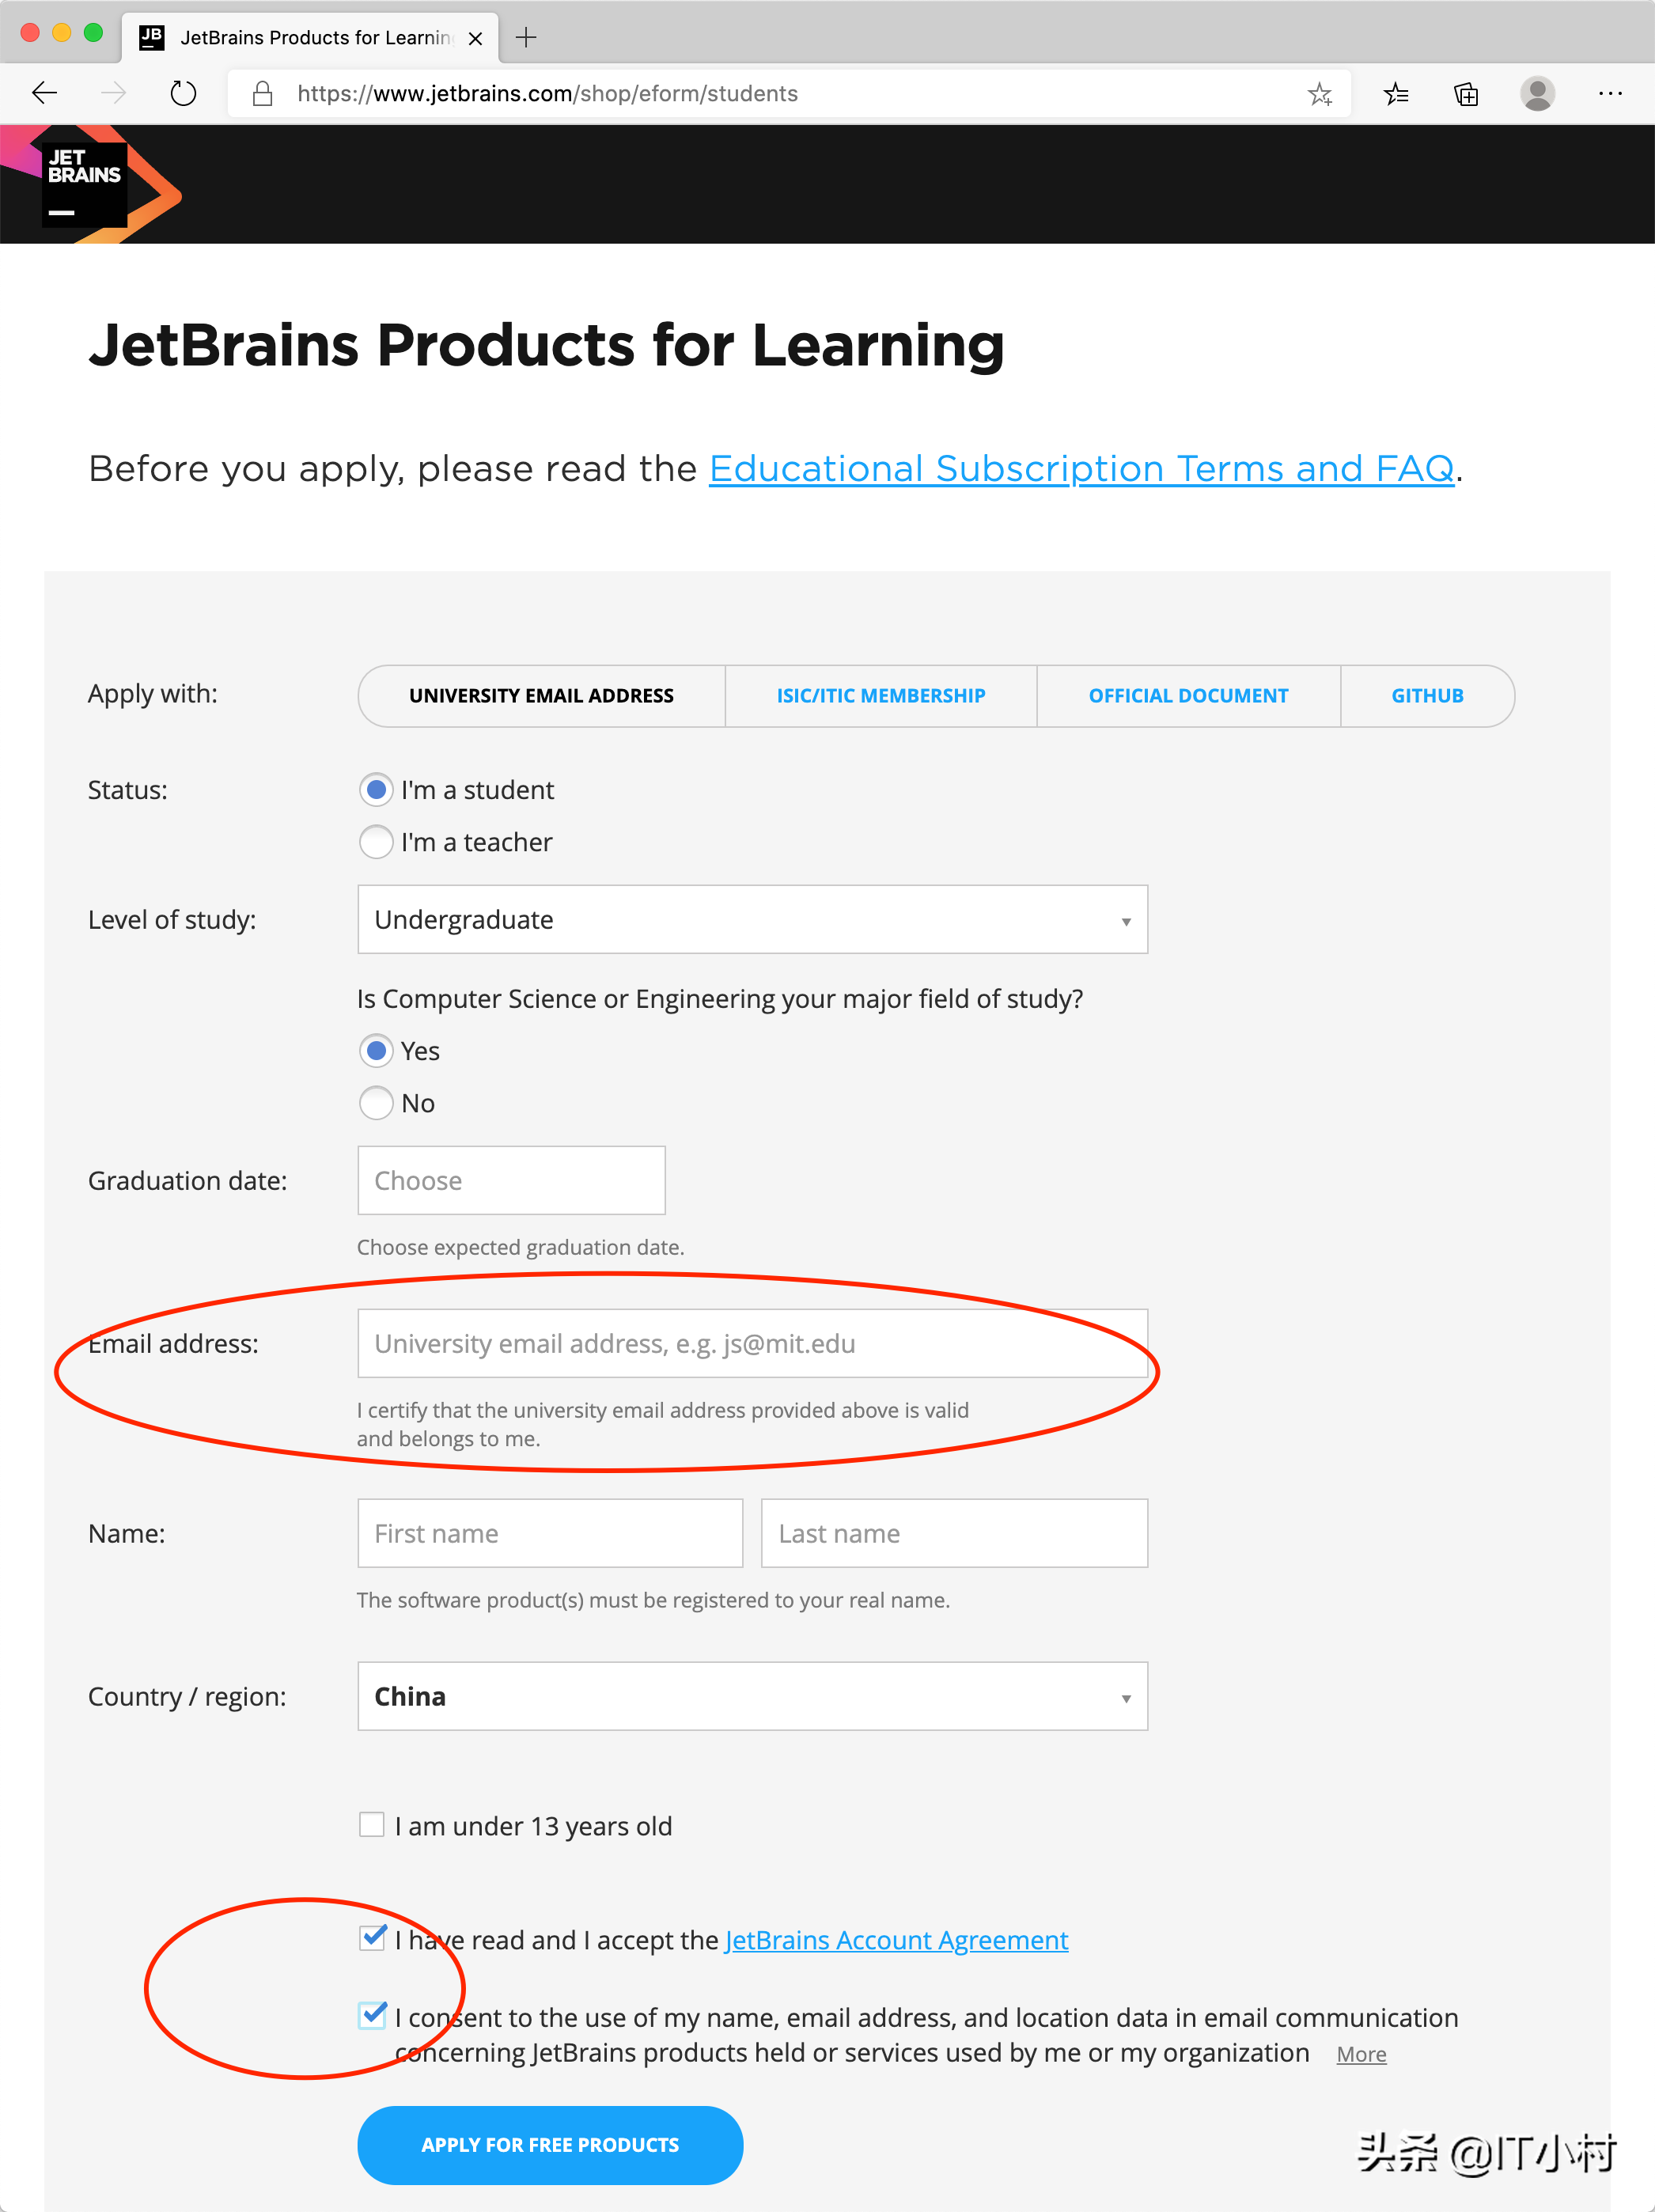The image size is (1655, 2212).
Task: Click the browser profile avatar
Action: 1537,93
